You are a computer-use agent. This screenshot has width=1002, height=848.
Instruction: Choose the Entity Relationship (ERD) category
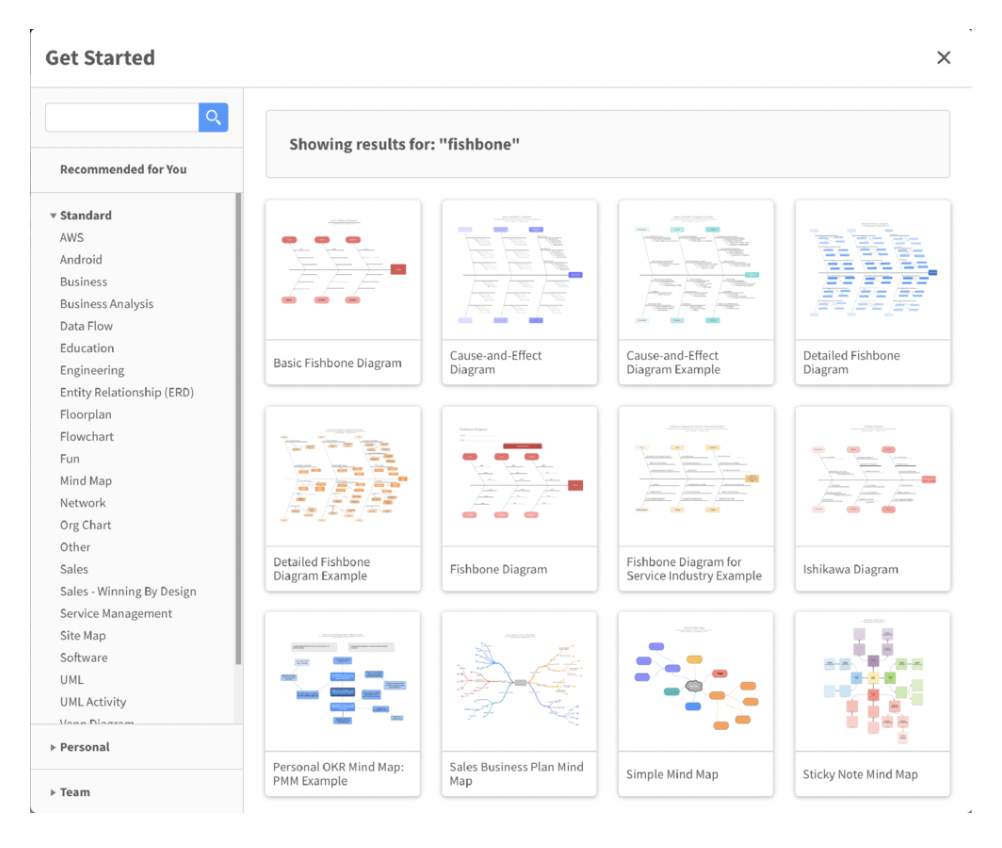(x=127, y=393)
